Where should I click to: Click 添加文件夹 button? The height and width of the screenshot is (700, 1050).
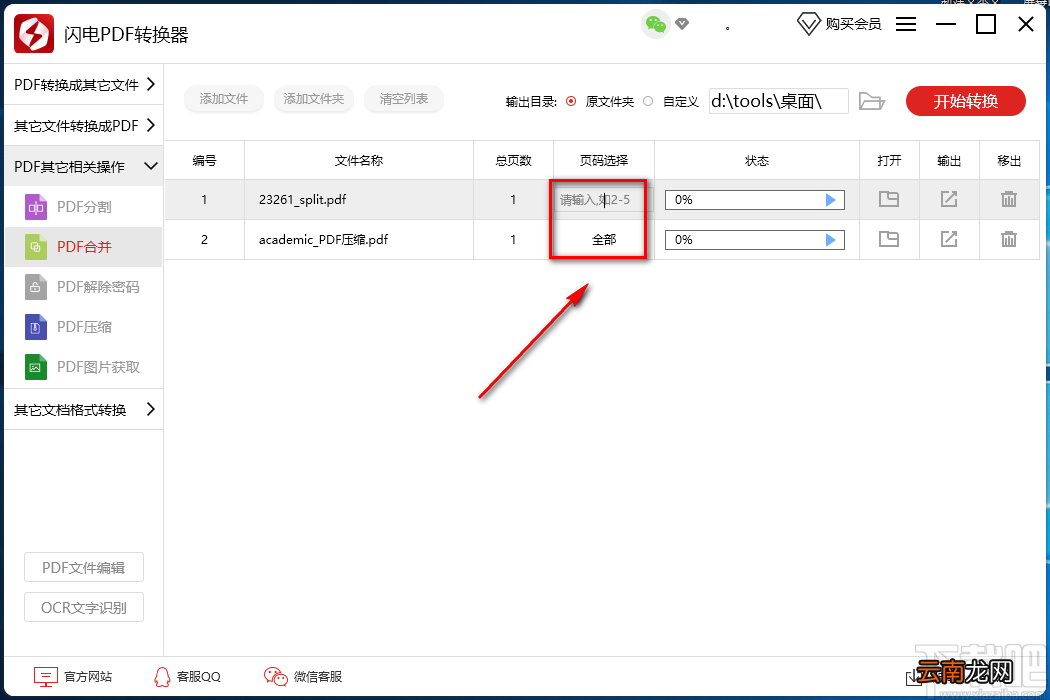[x=313, y=99]
